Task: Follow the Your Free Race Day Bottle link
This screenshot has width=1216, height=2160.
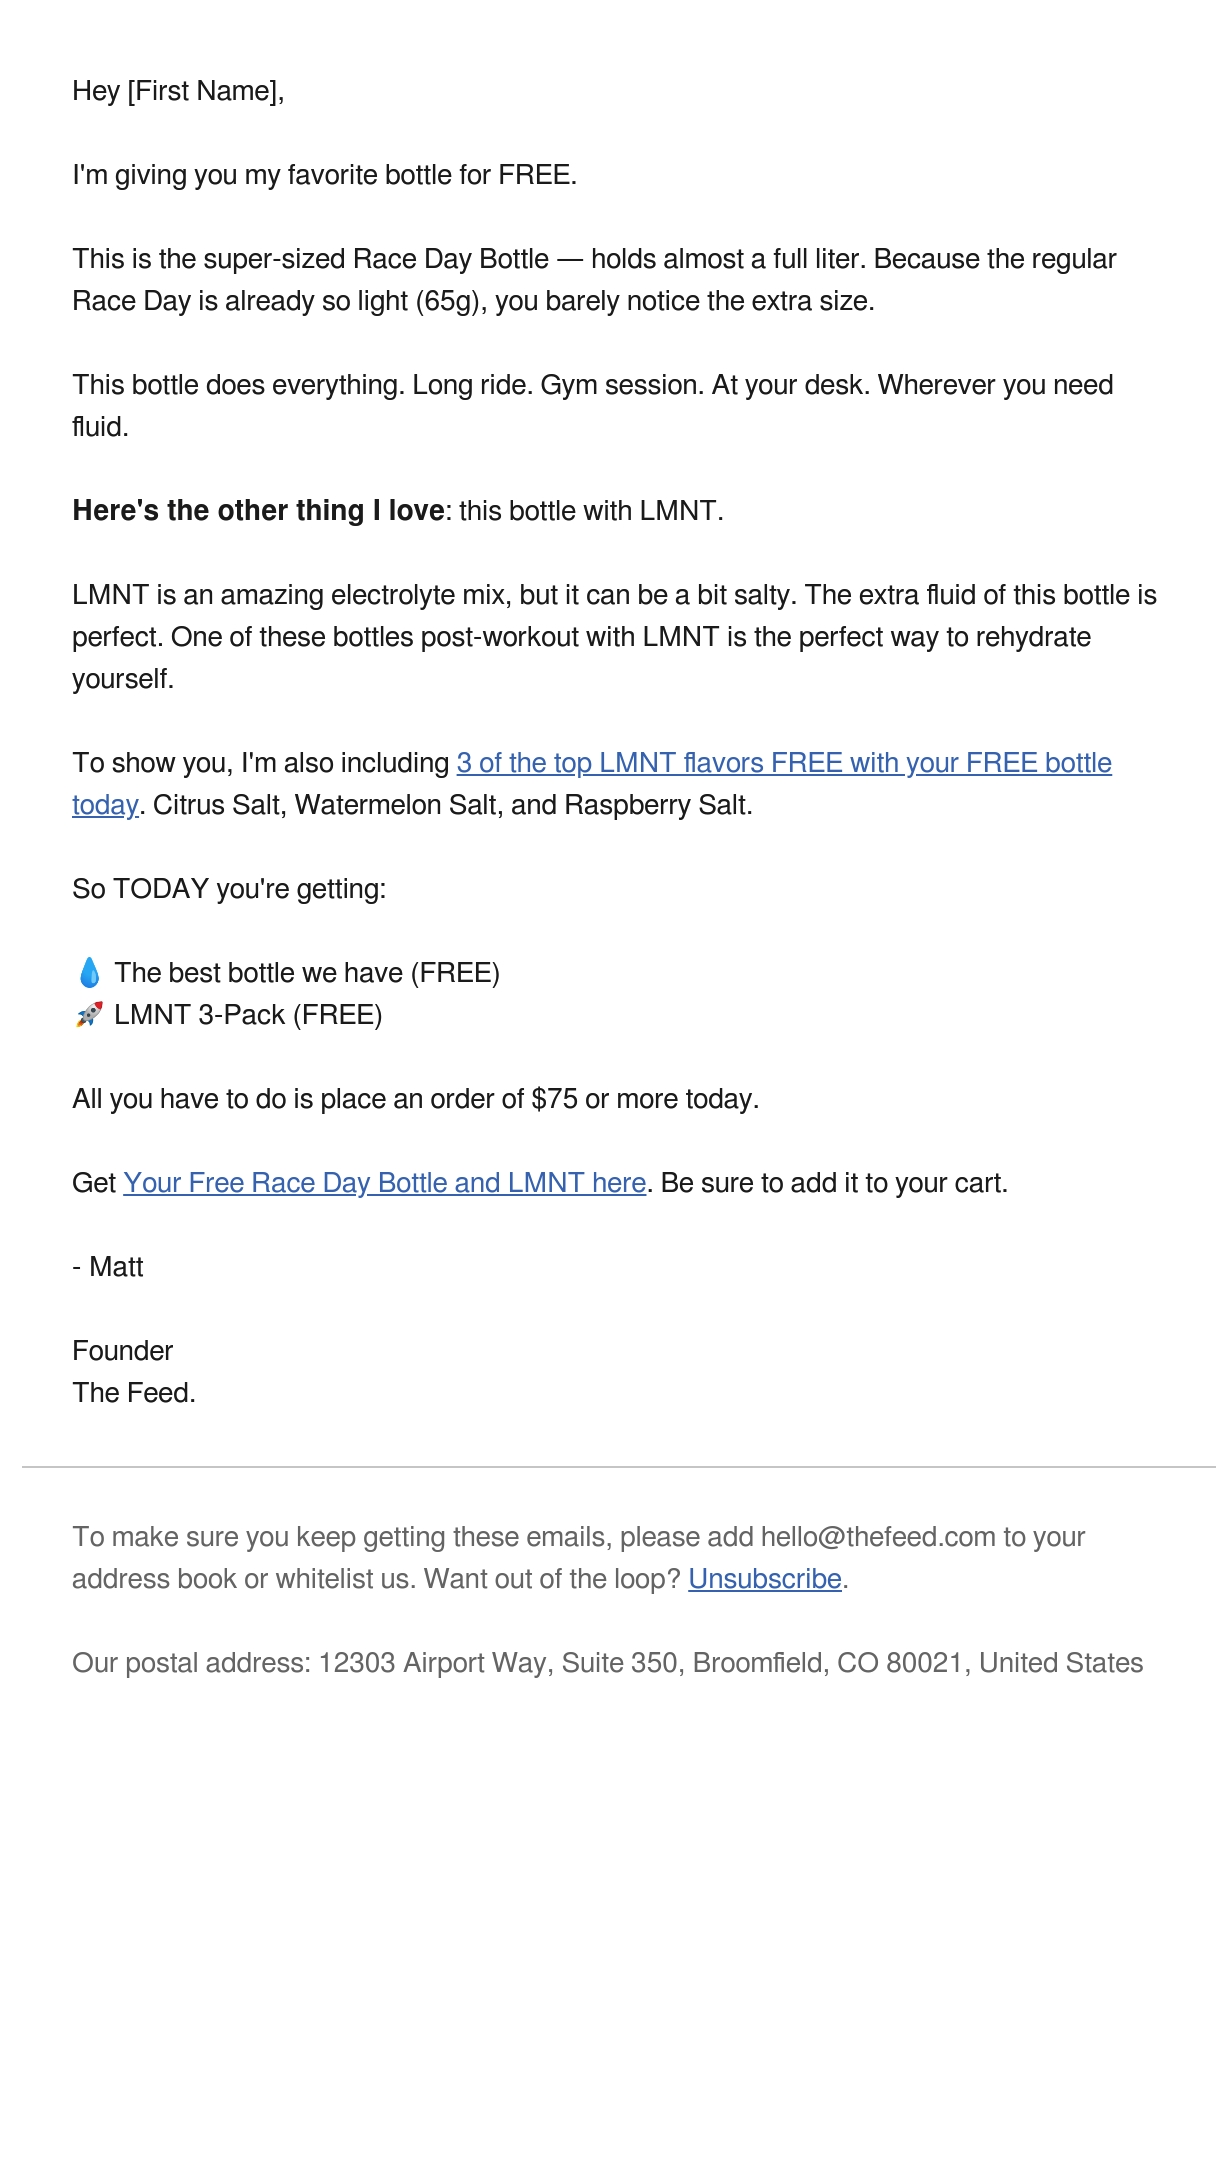Action: tap(385, 1183)
